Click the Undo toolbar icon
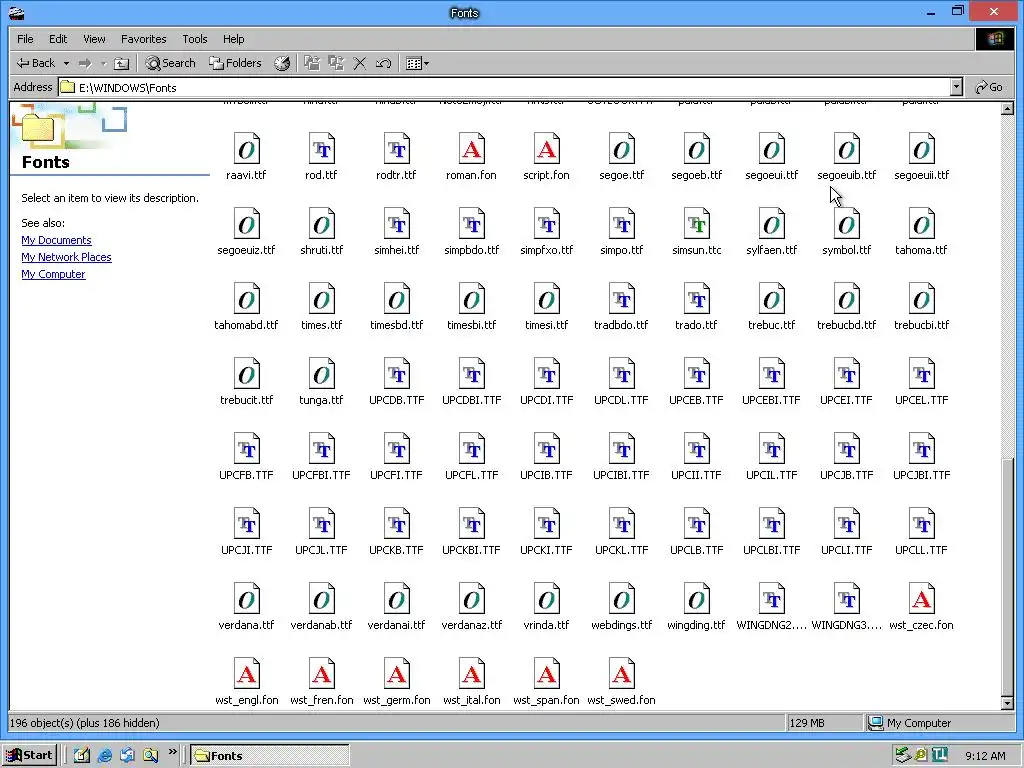This screenshot has width=1024, height=768. [x=383, y=63]
